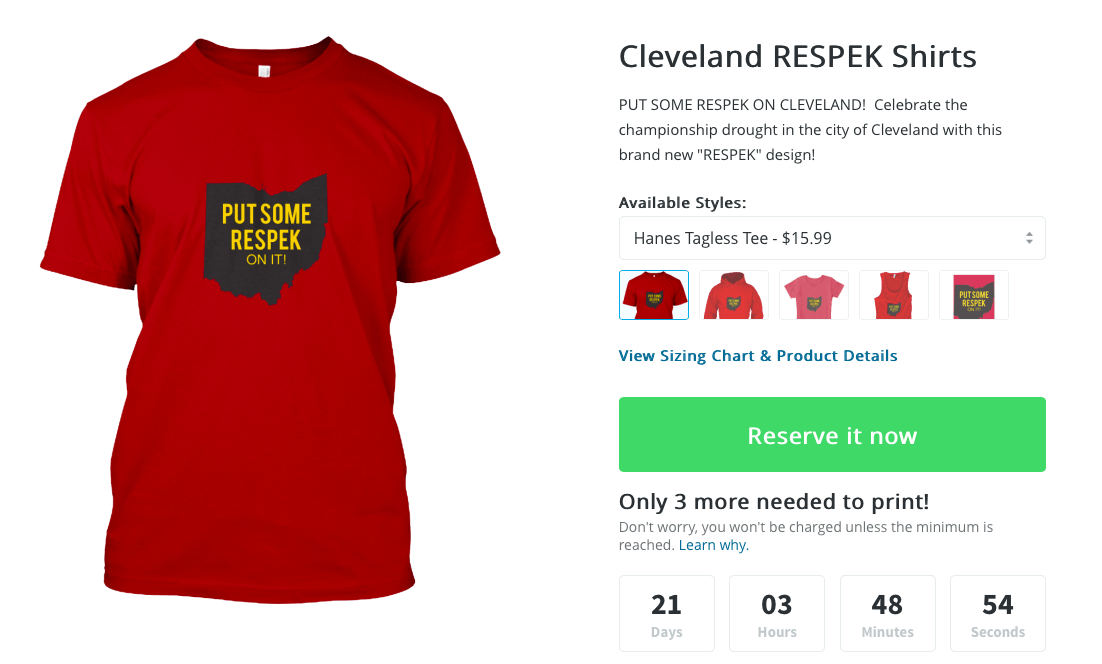Click the Reserve it now button

[832, 434]
